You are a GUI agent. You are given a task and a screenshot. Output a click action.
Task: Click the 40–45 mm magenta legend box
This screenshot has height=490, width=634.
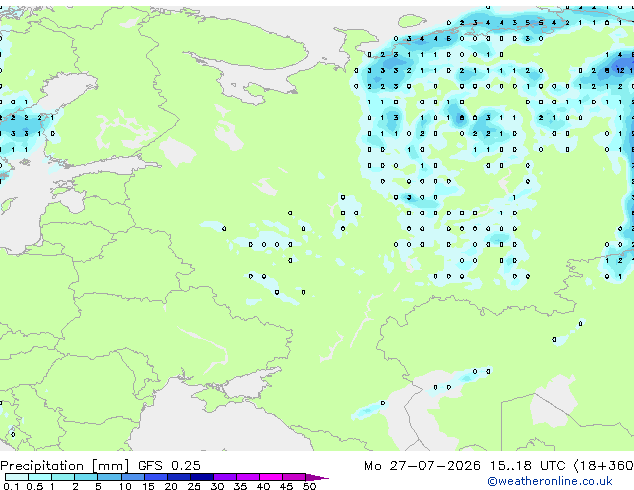coord(271,477)
